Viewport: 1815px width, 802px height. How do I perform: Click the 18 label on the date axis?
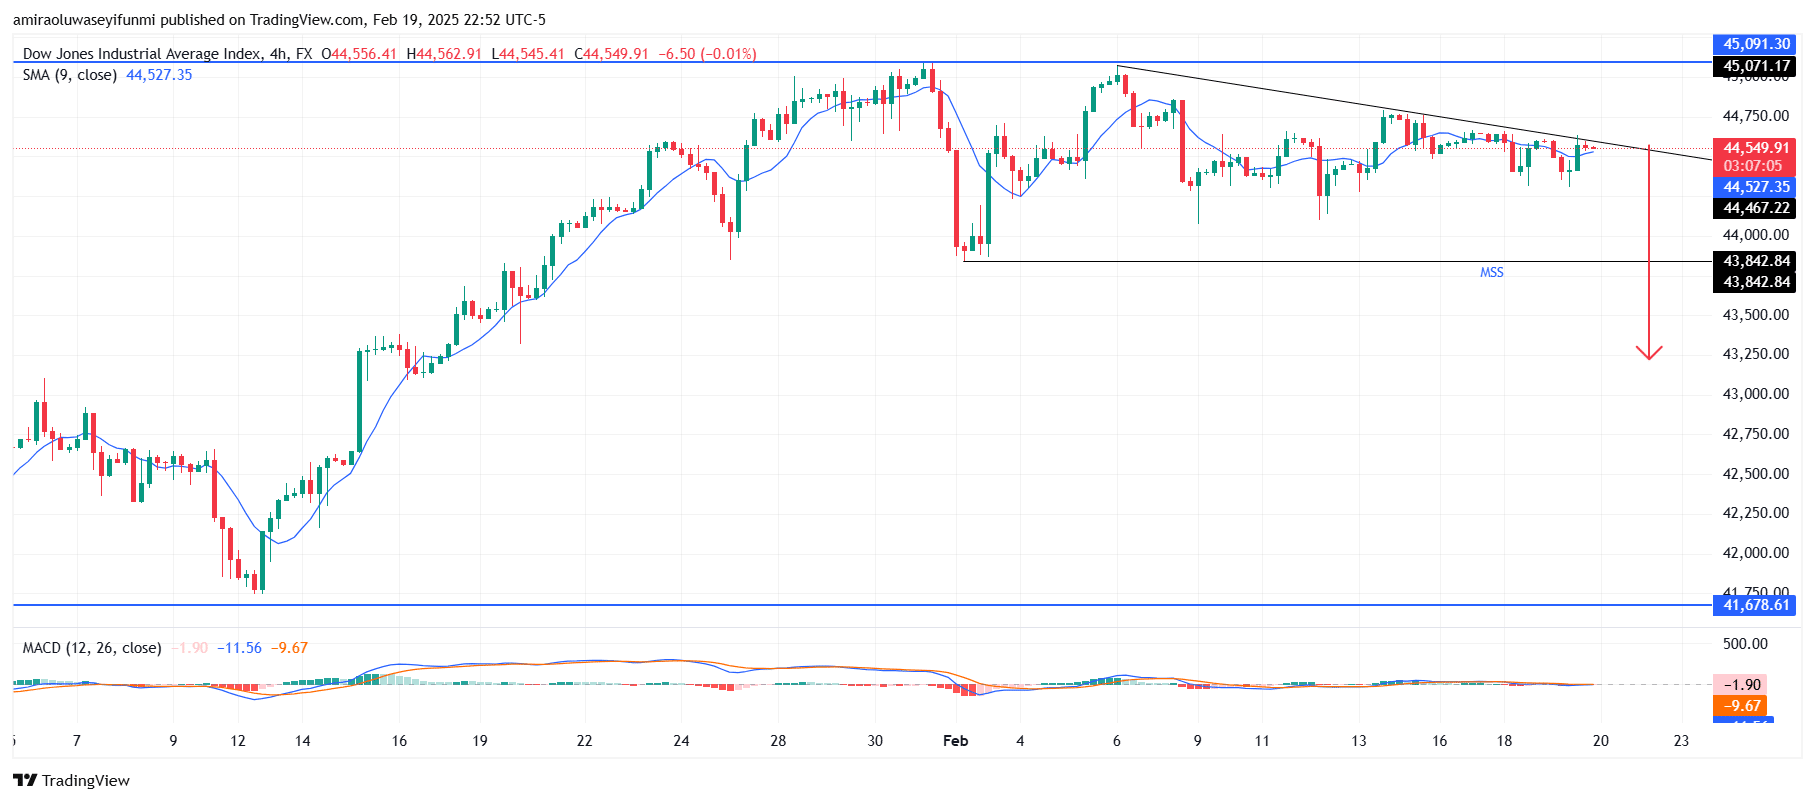pos(1504,741)
